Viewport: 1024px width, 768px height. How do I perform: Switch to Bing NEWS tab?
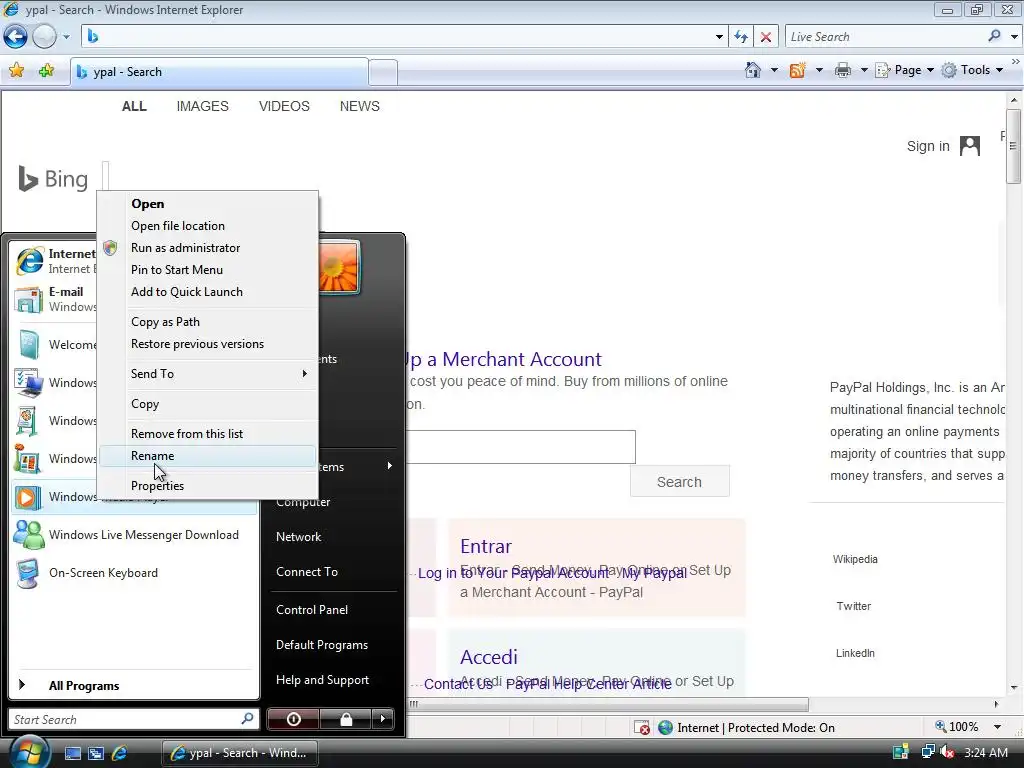pos(359,106)
